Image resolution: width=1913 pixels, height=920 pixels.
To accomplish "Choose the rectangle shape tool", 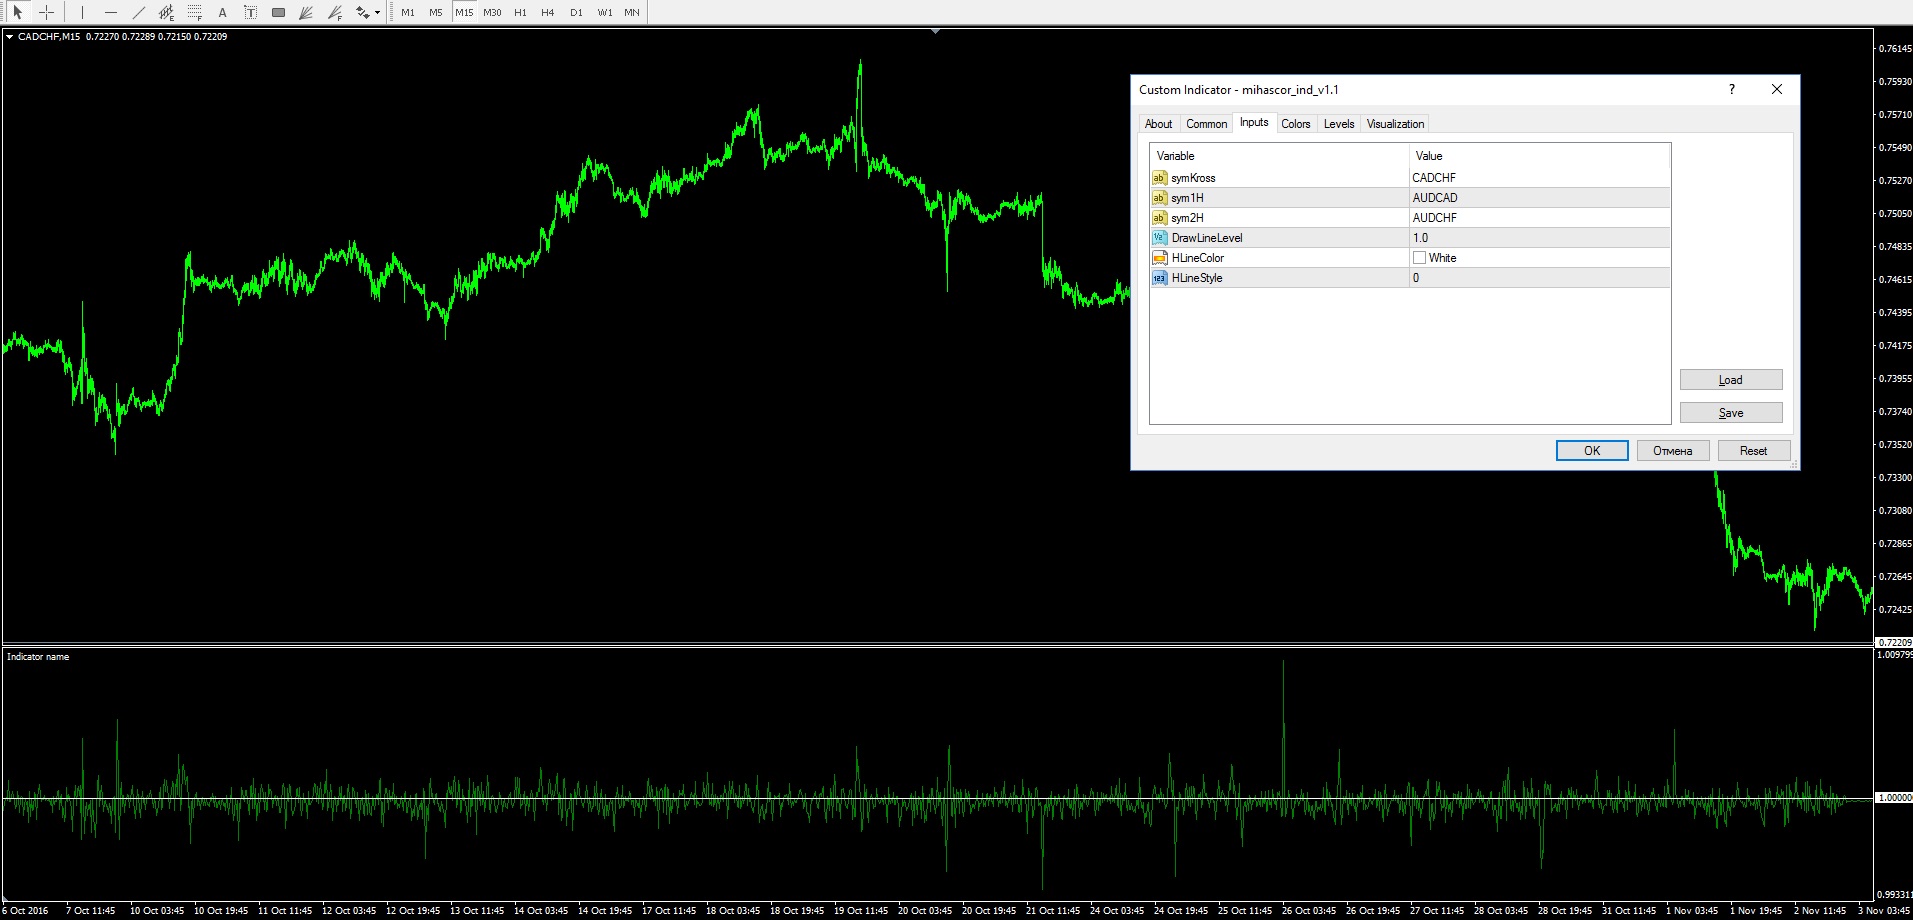I will click(x=278, y=12).
